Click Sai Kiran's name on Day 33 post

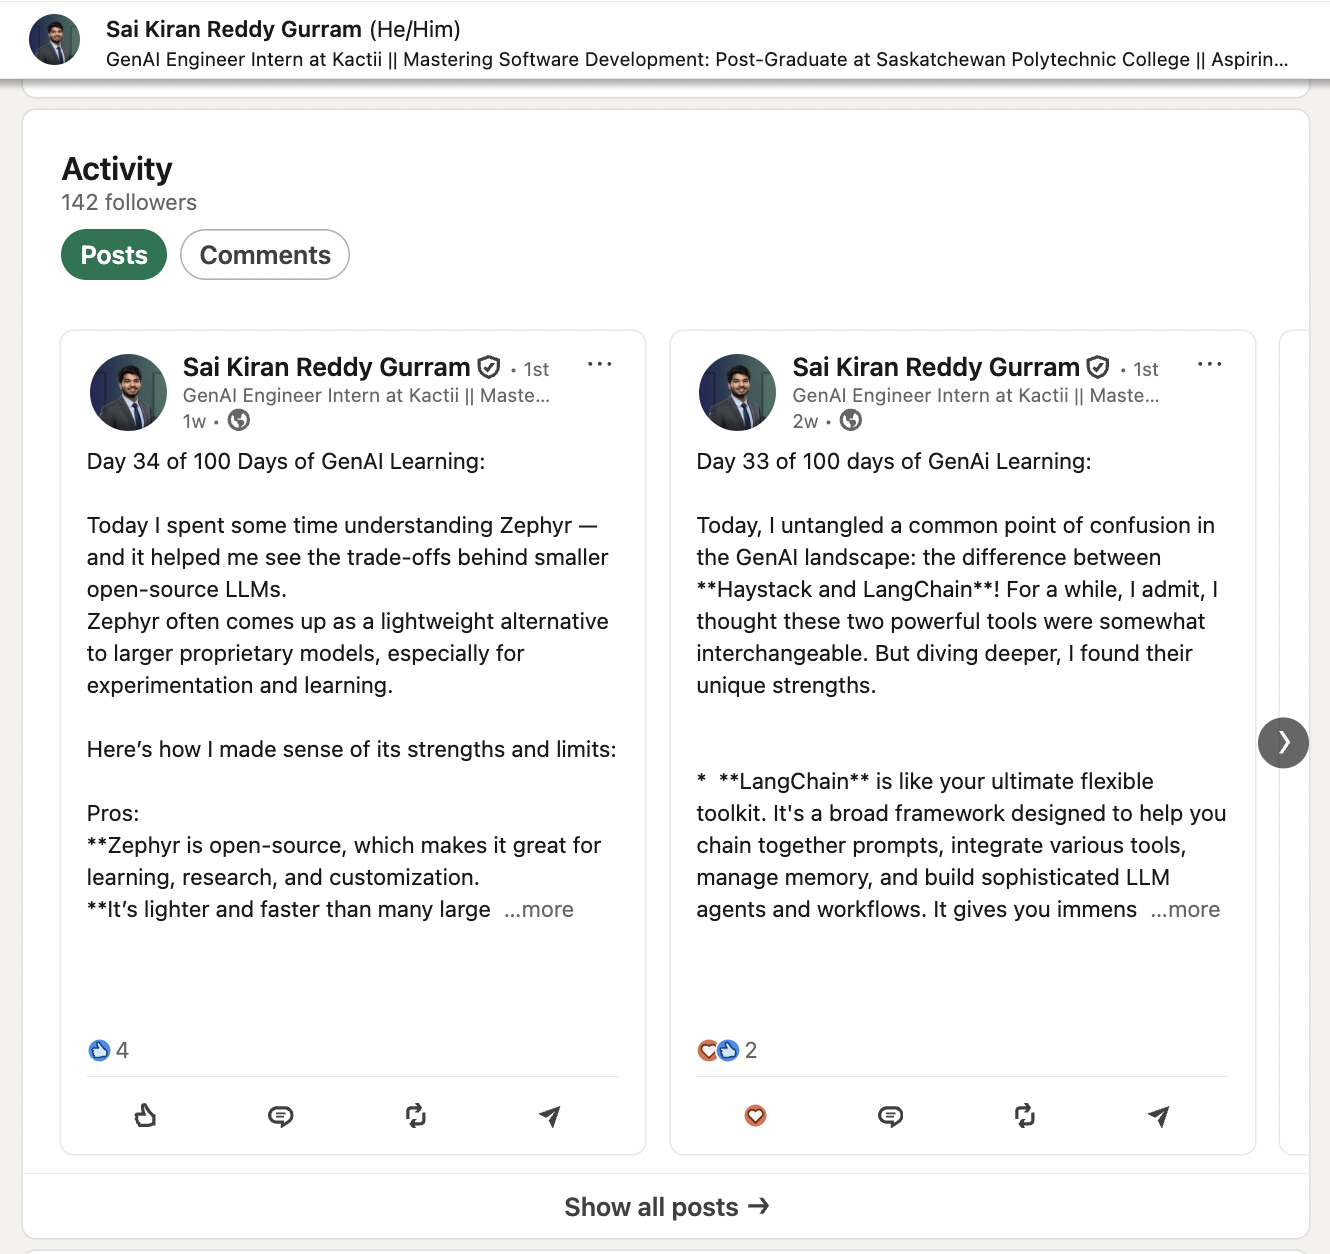point(936,366)
